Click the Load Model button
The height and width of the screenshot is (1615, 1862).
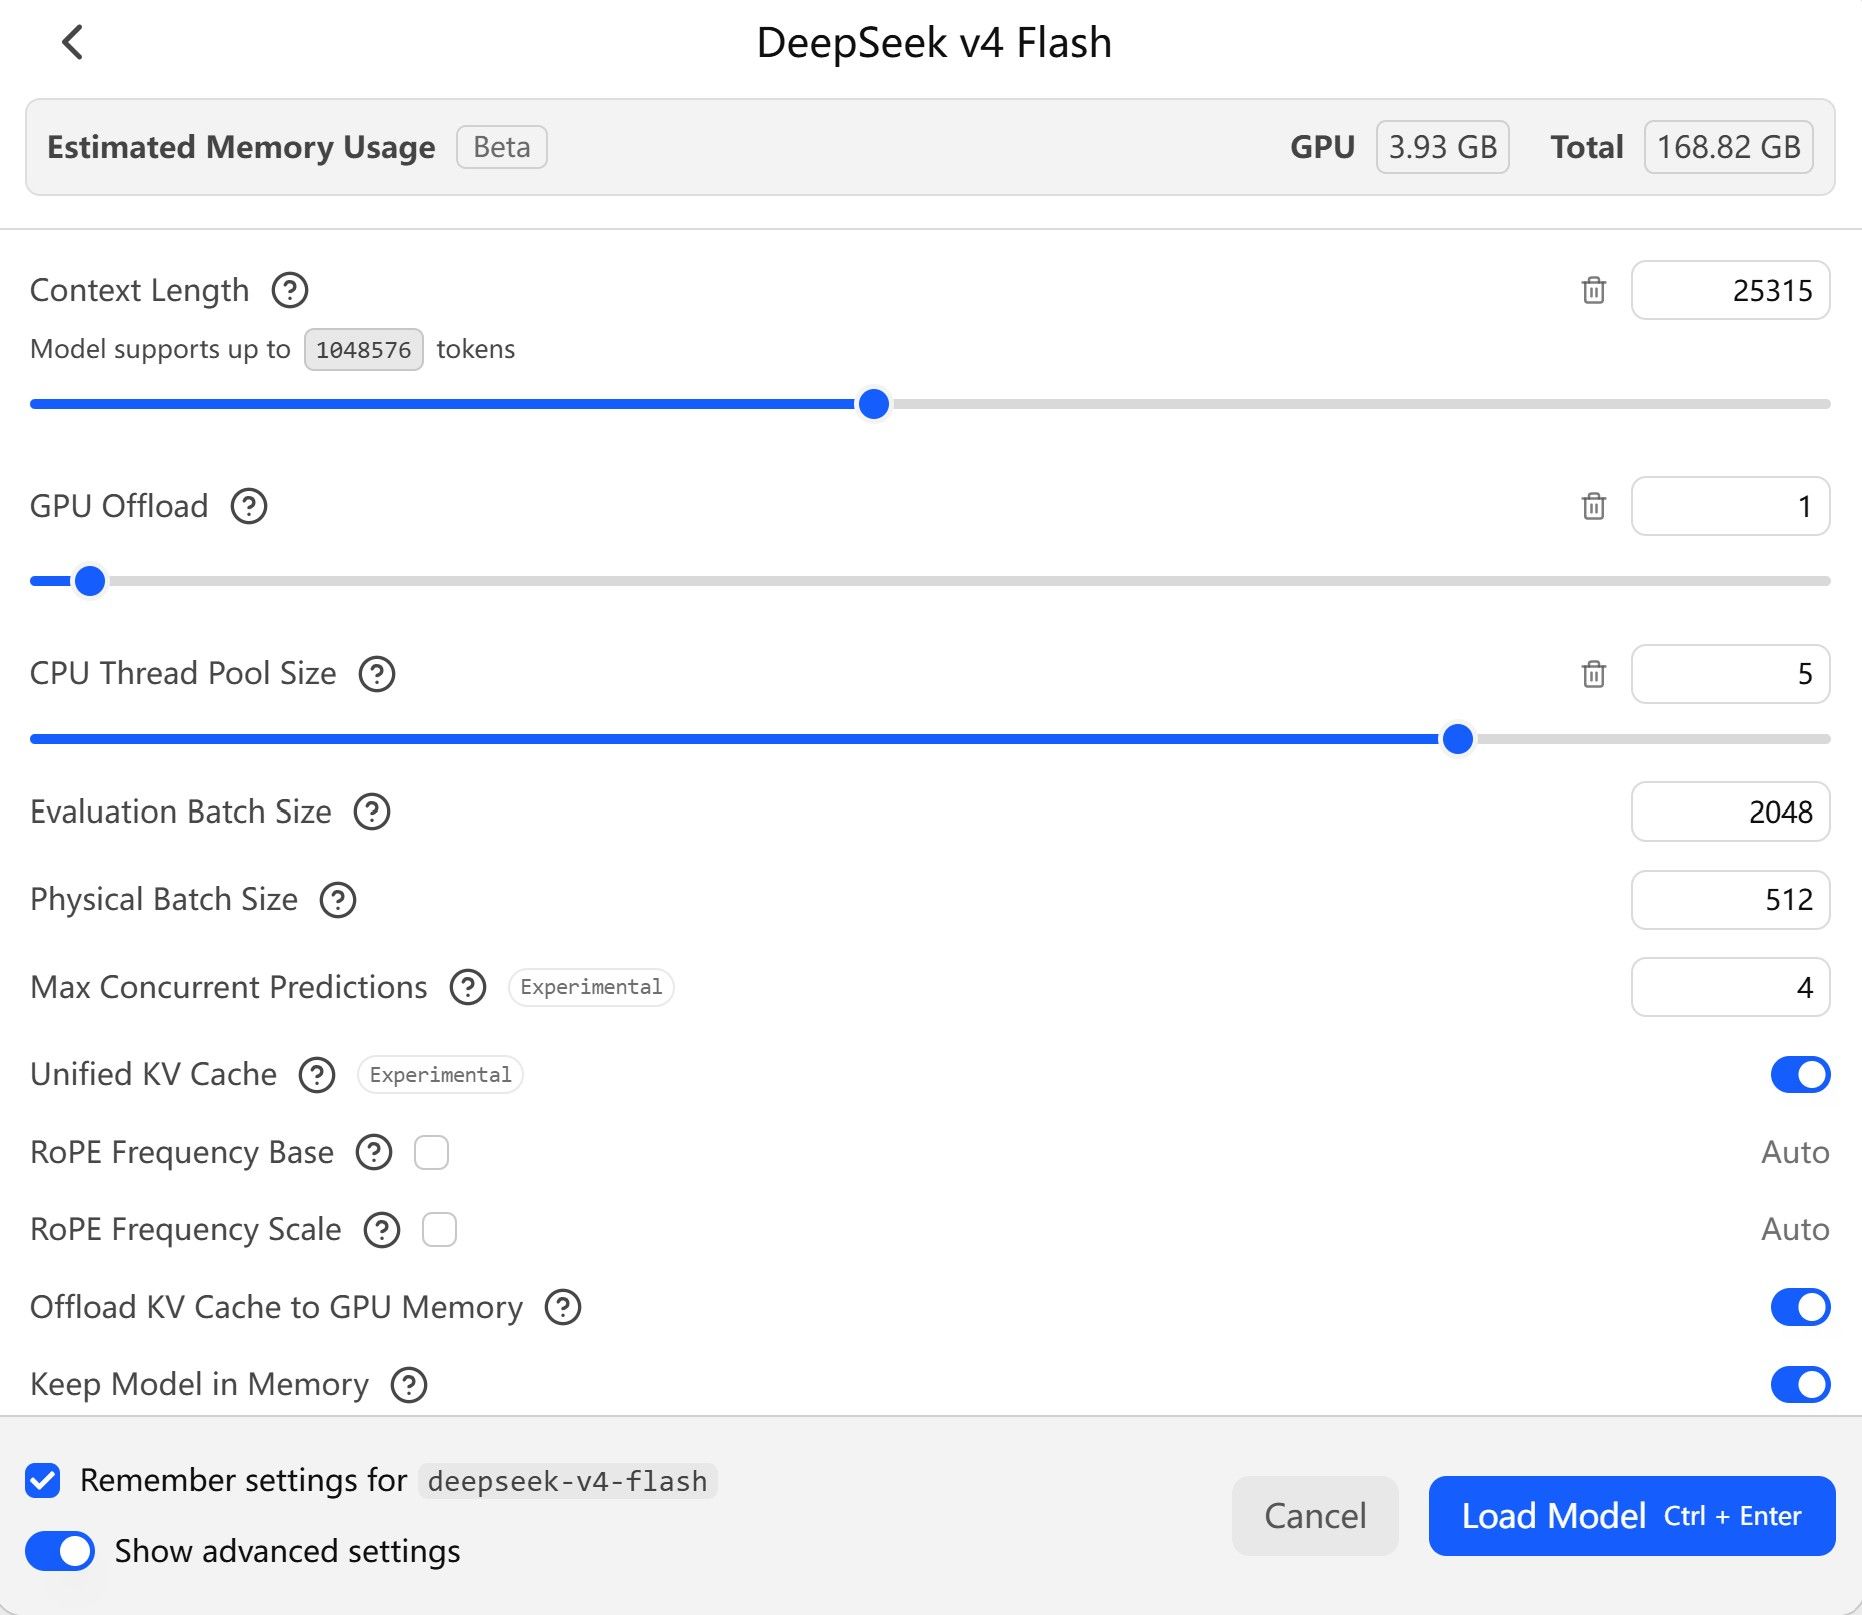1632,1516
